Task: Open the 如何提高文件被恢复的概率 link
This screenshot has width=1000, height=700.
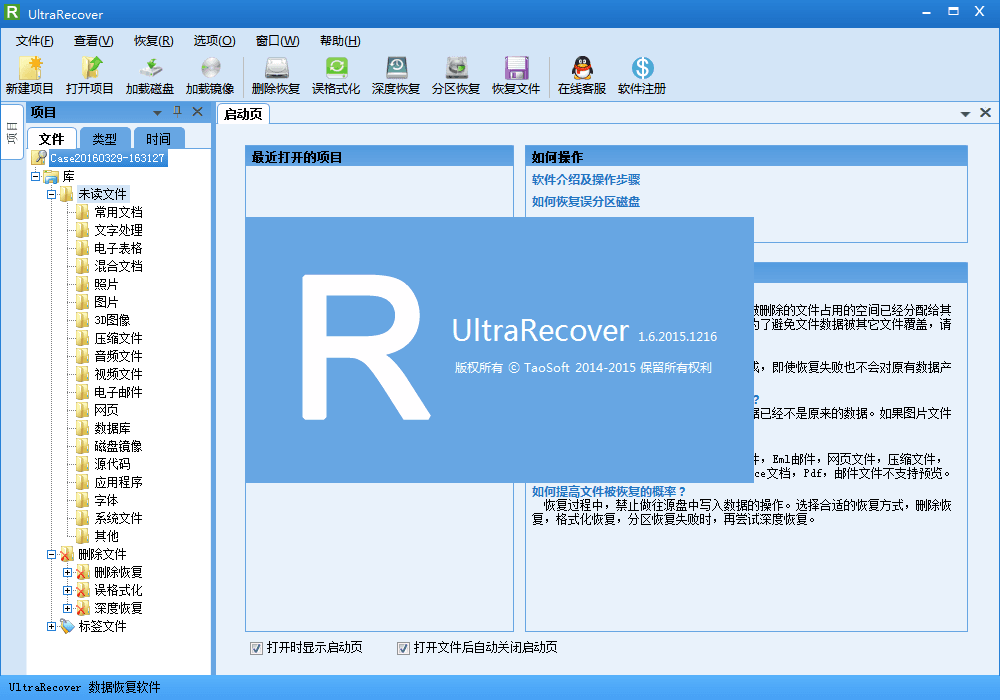Action: (609, 491)
